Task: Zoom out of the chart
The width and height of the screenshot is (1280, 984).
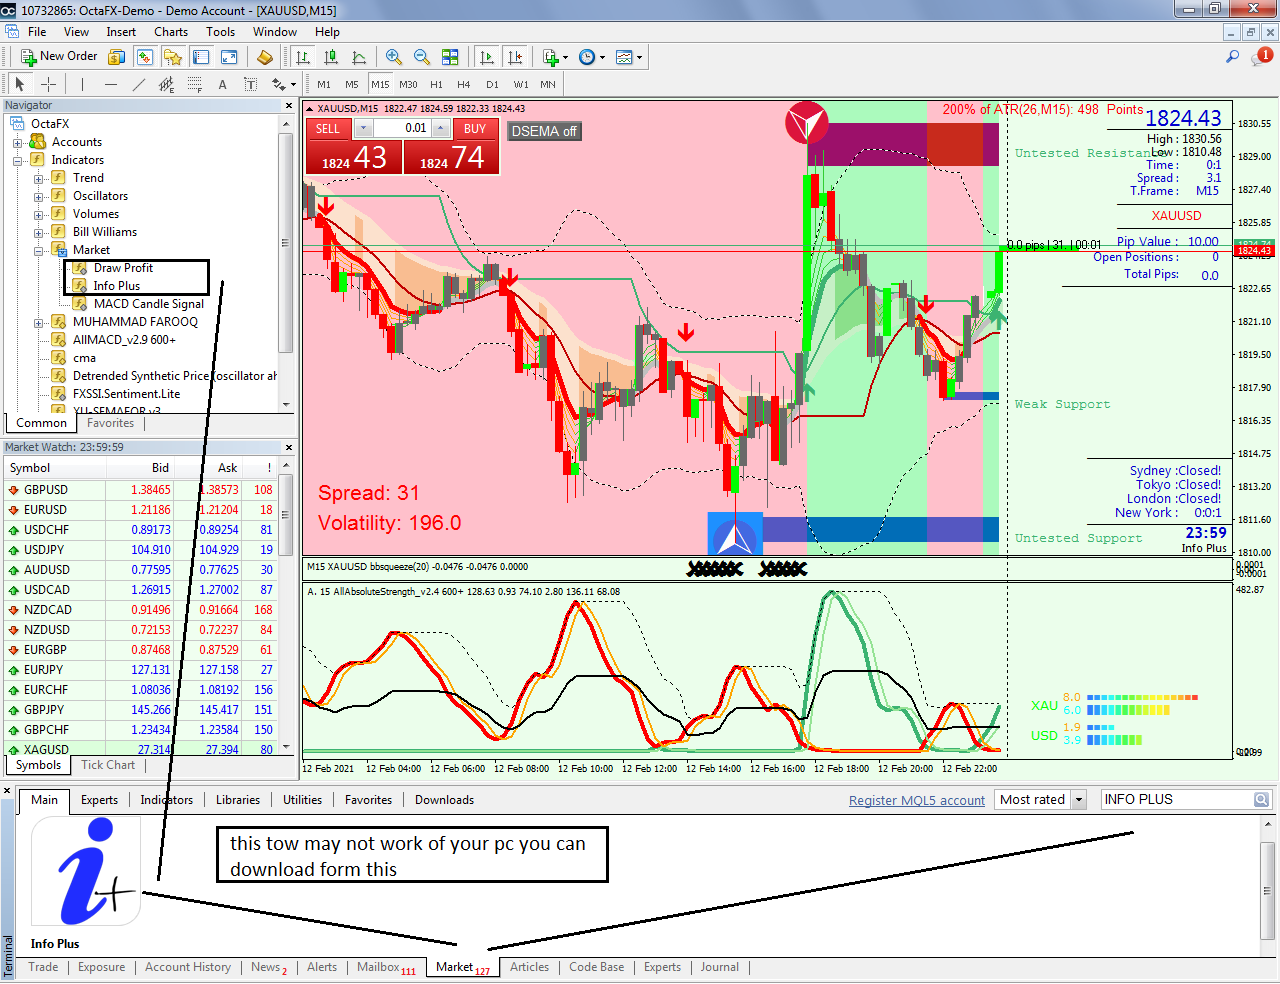Action: click(x=422, y=57)
